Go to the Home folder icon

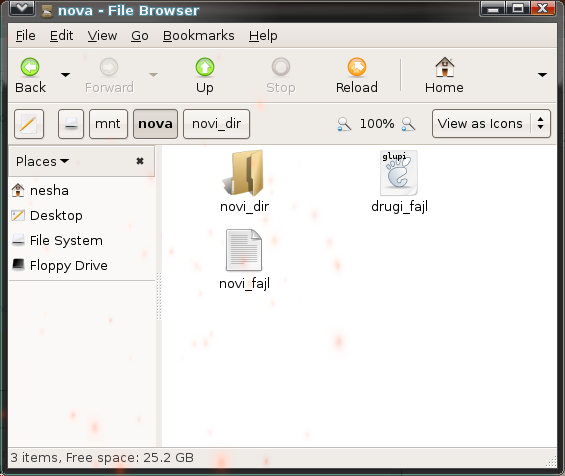(x=445, y=67)
